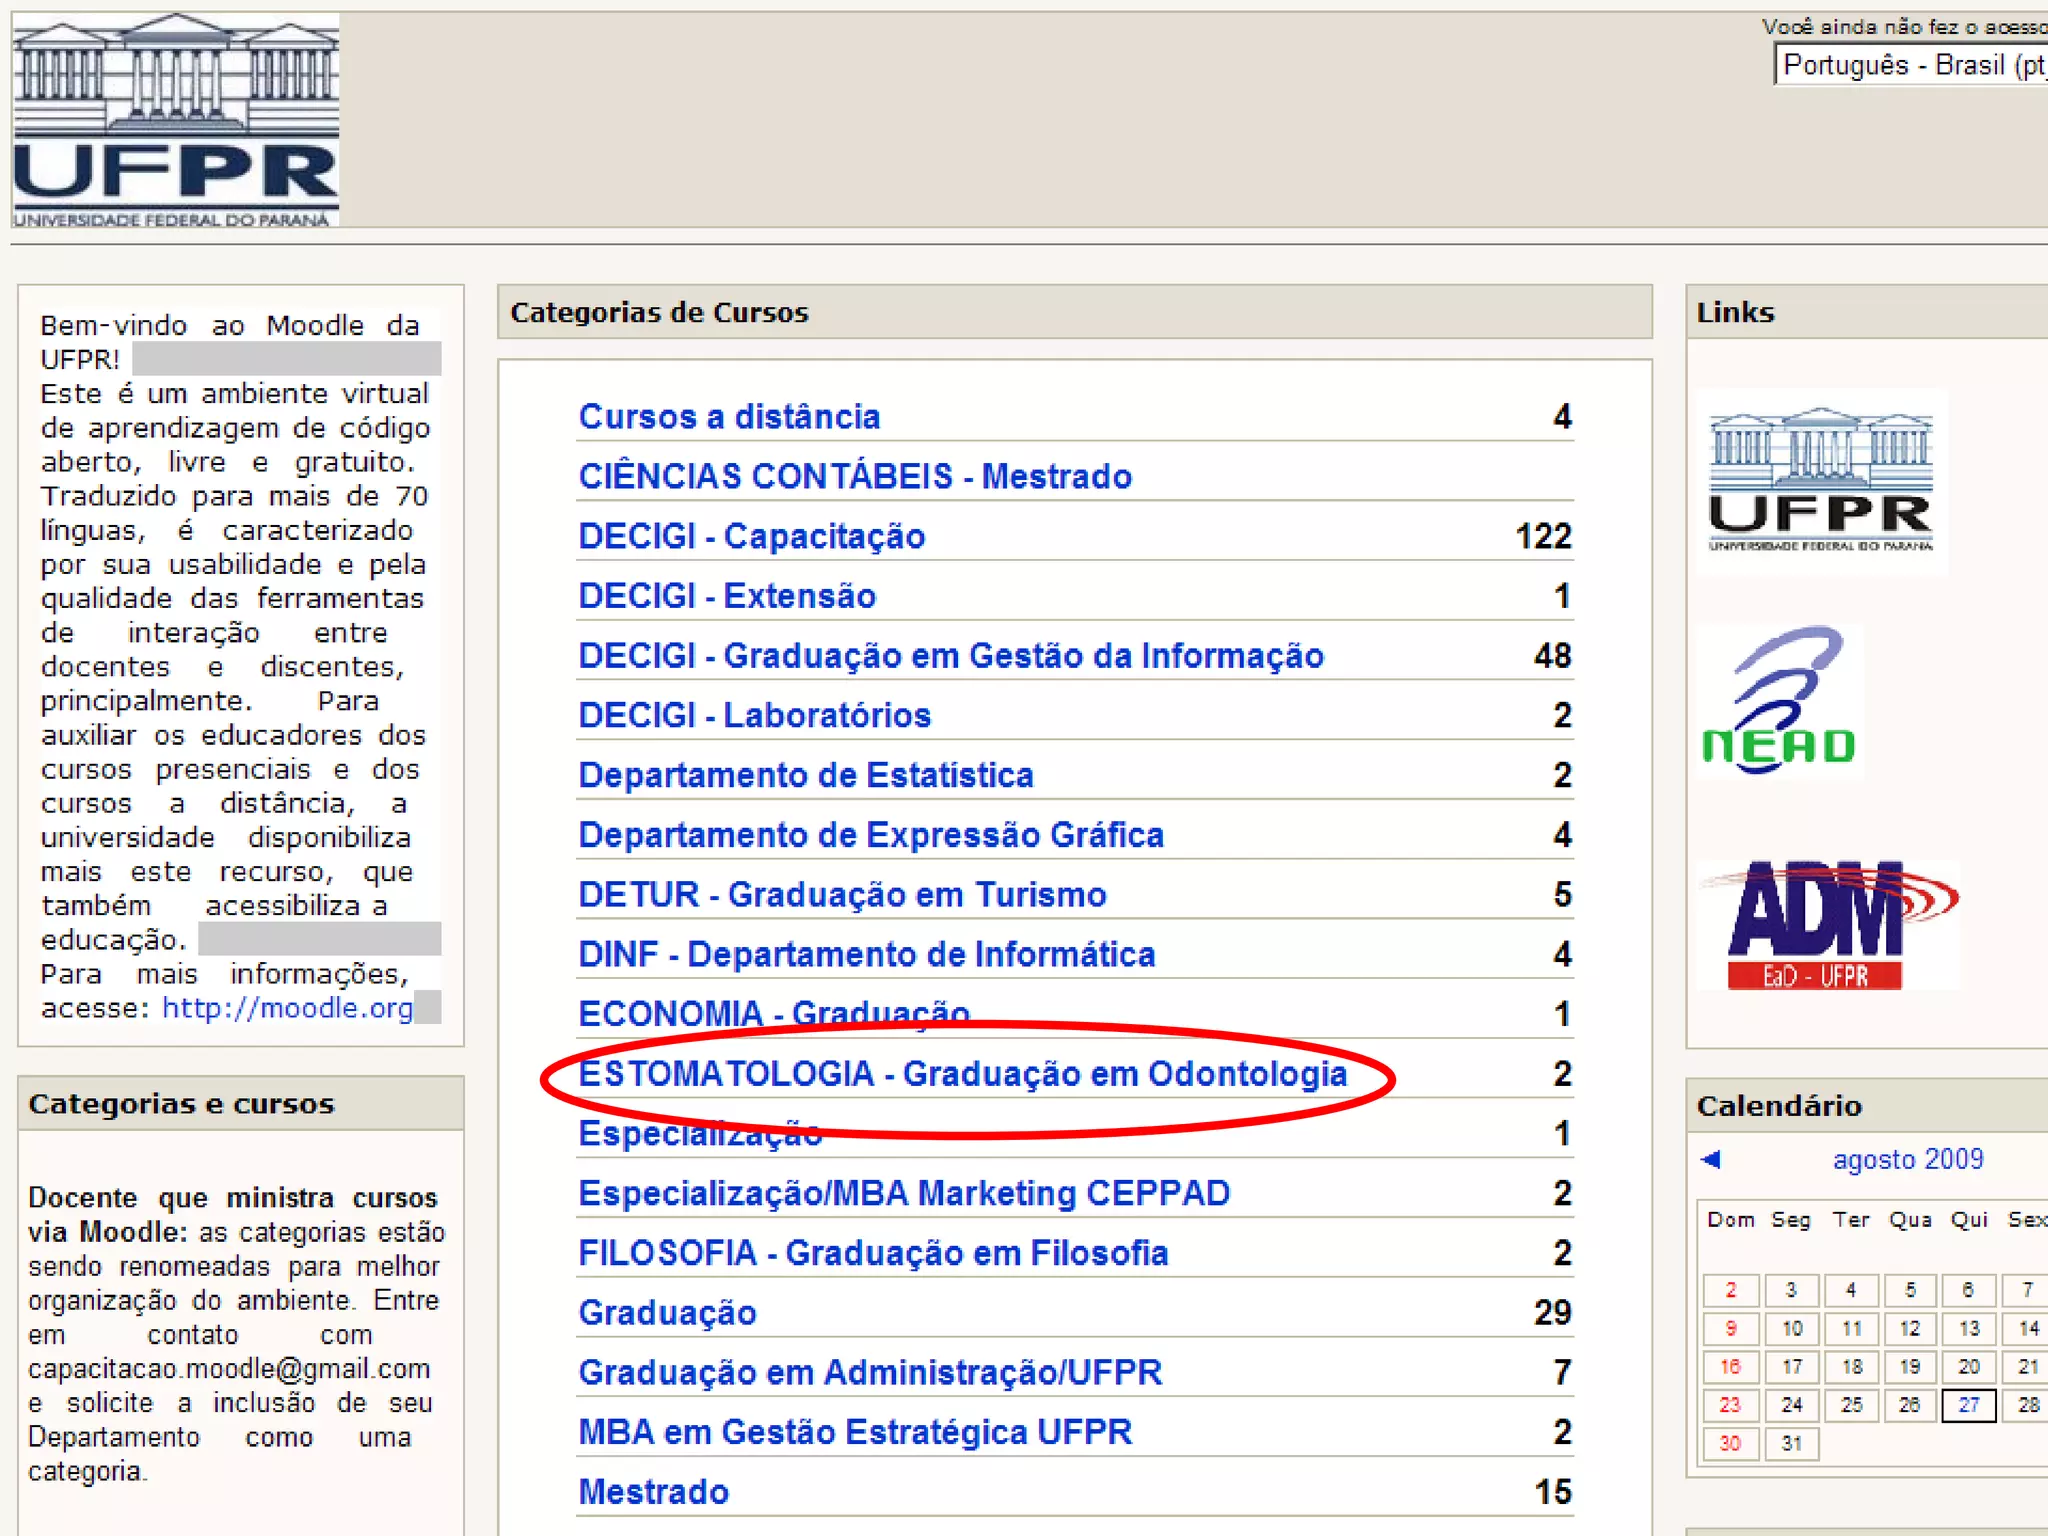Open Departamento de Estatística category
The image size is (2048, 1536).
click(x=805, y=775)
